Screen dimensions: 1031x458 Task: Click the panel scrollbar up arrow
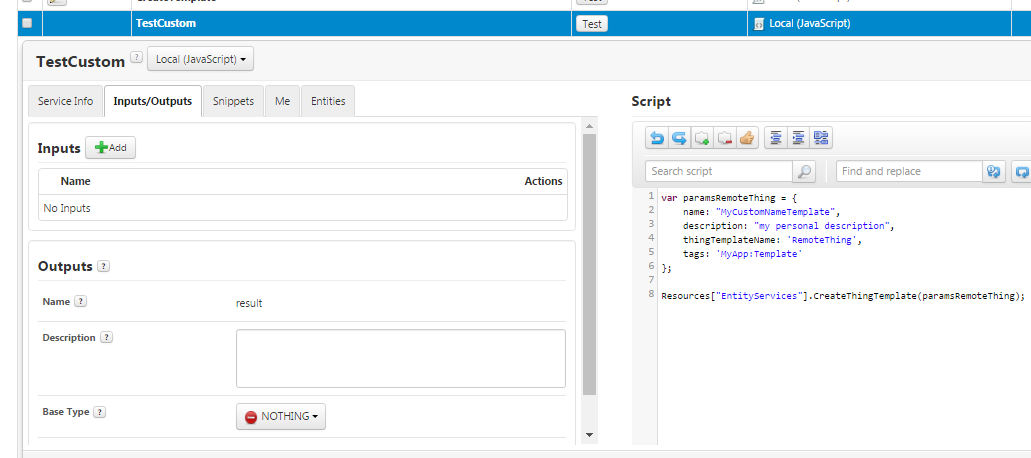pyautogui.click(x=589, y=126)
